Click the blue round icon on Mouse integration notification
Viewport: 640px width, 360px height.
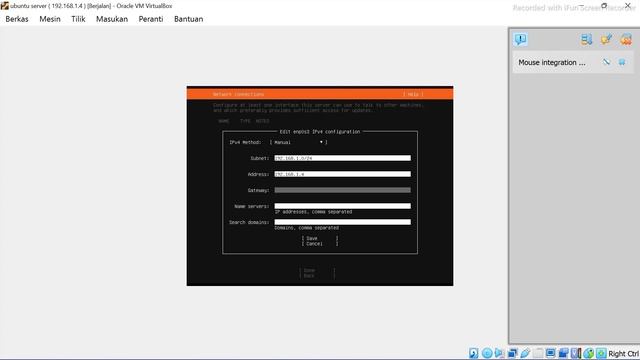click(622, 62)
